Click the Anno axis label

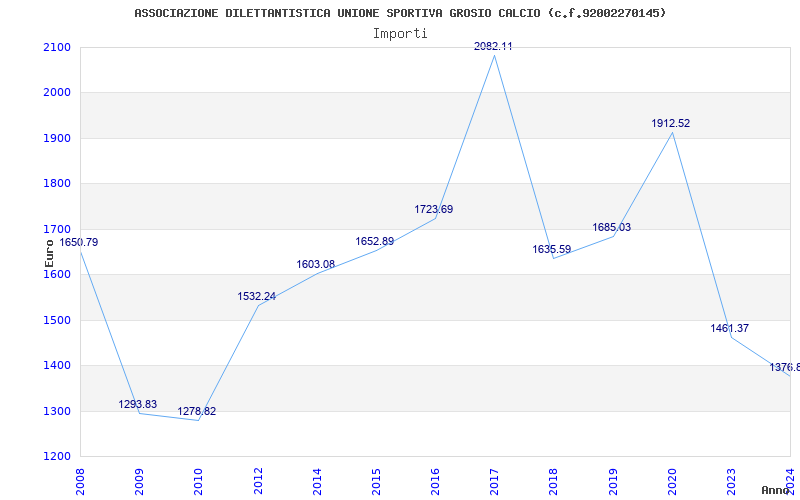click(776, 490)
